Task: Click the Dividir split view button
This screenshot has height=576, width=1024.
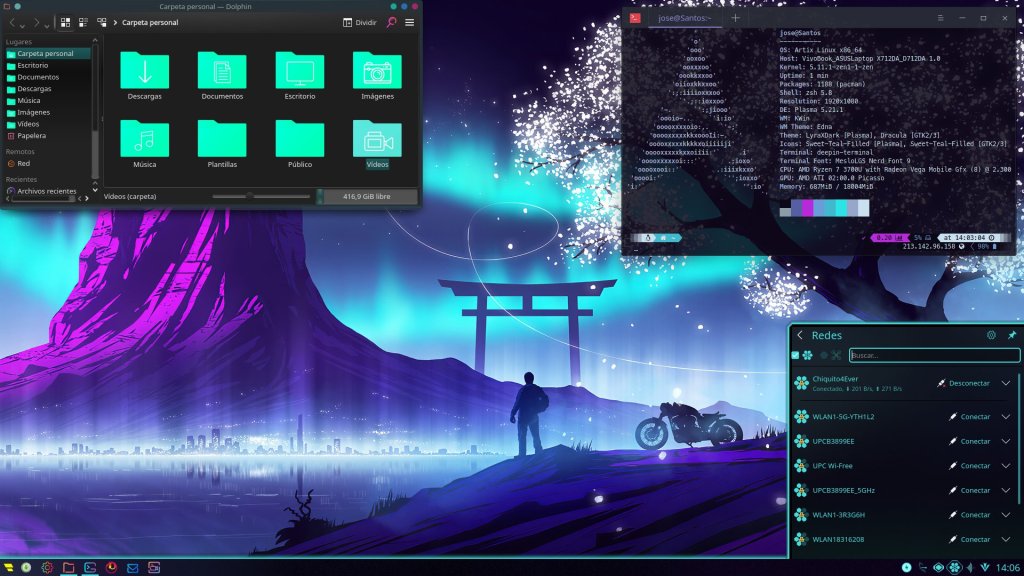Action: (x=360, y=22)
